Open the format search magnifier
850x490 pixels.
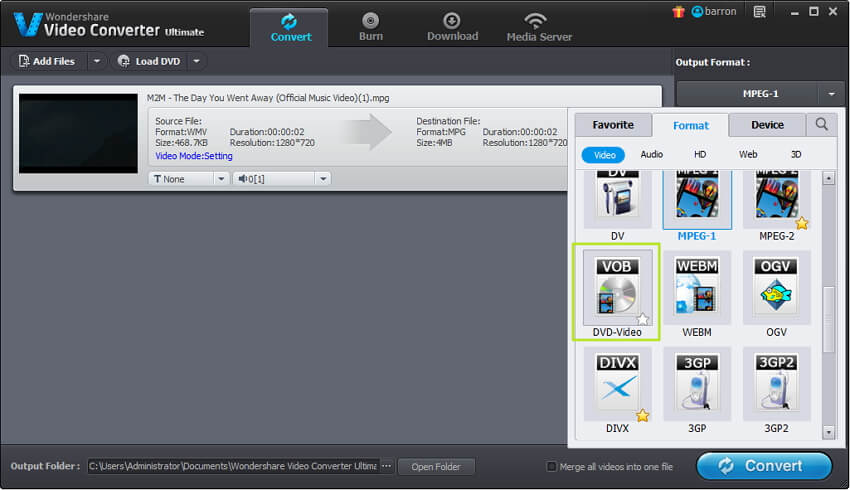tap(822, 125)
